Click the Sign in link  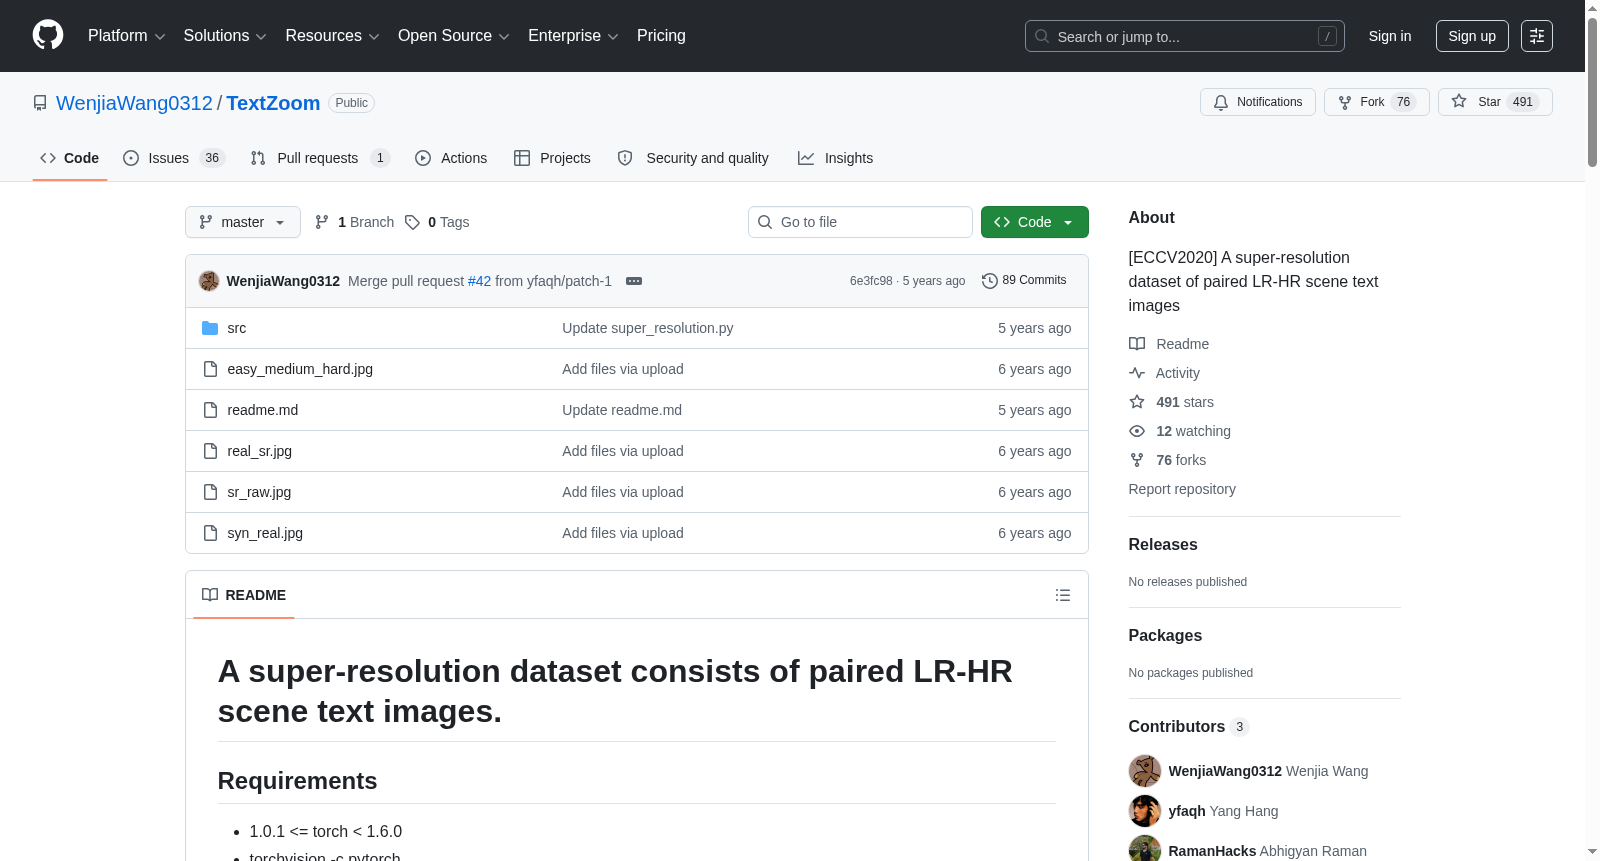(x=1390, y=36)
